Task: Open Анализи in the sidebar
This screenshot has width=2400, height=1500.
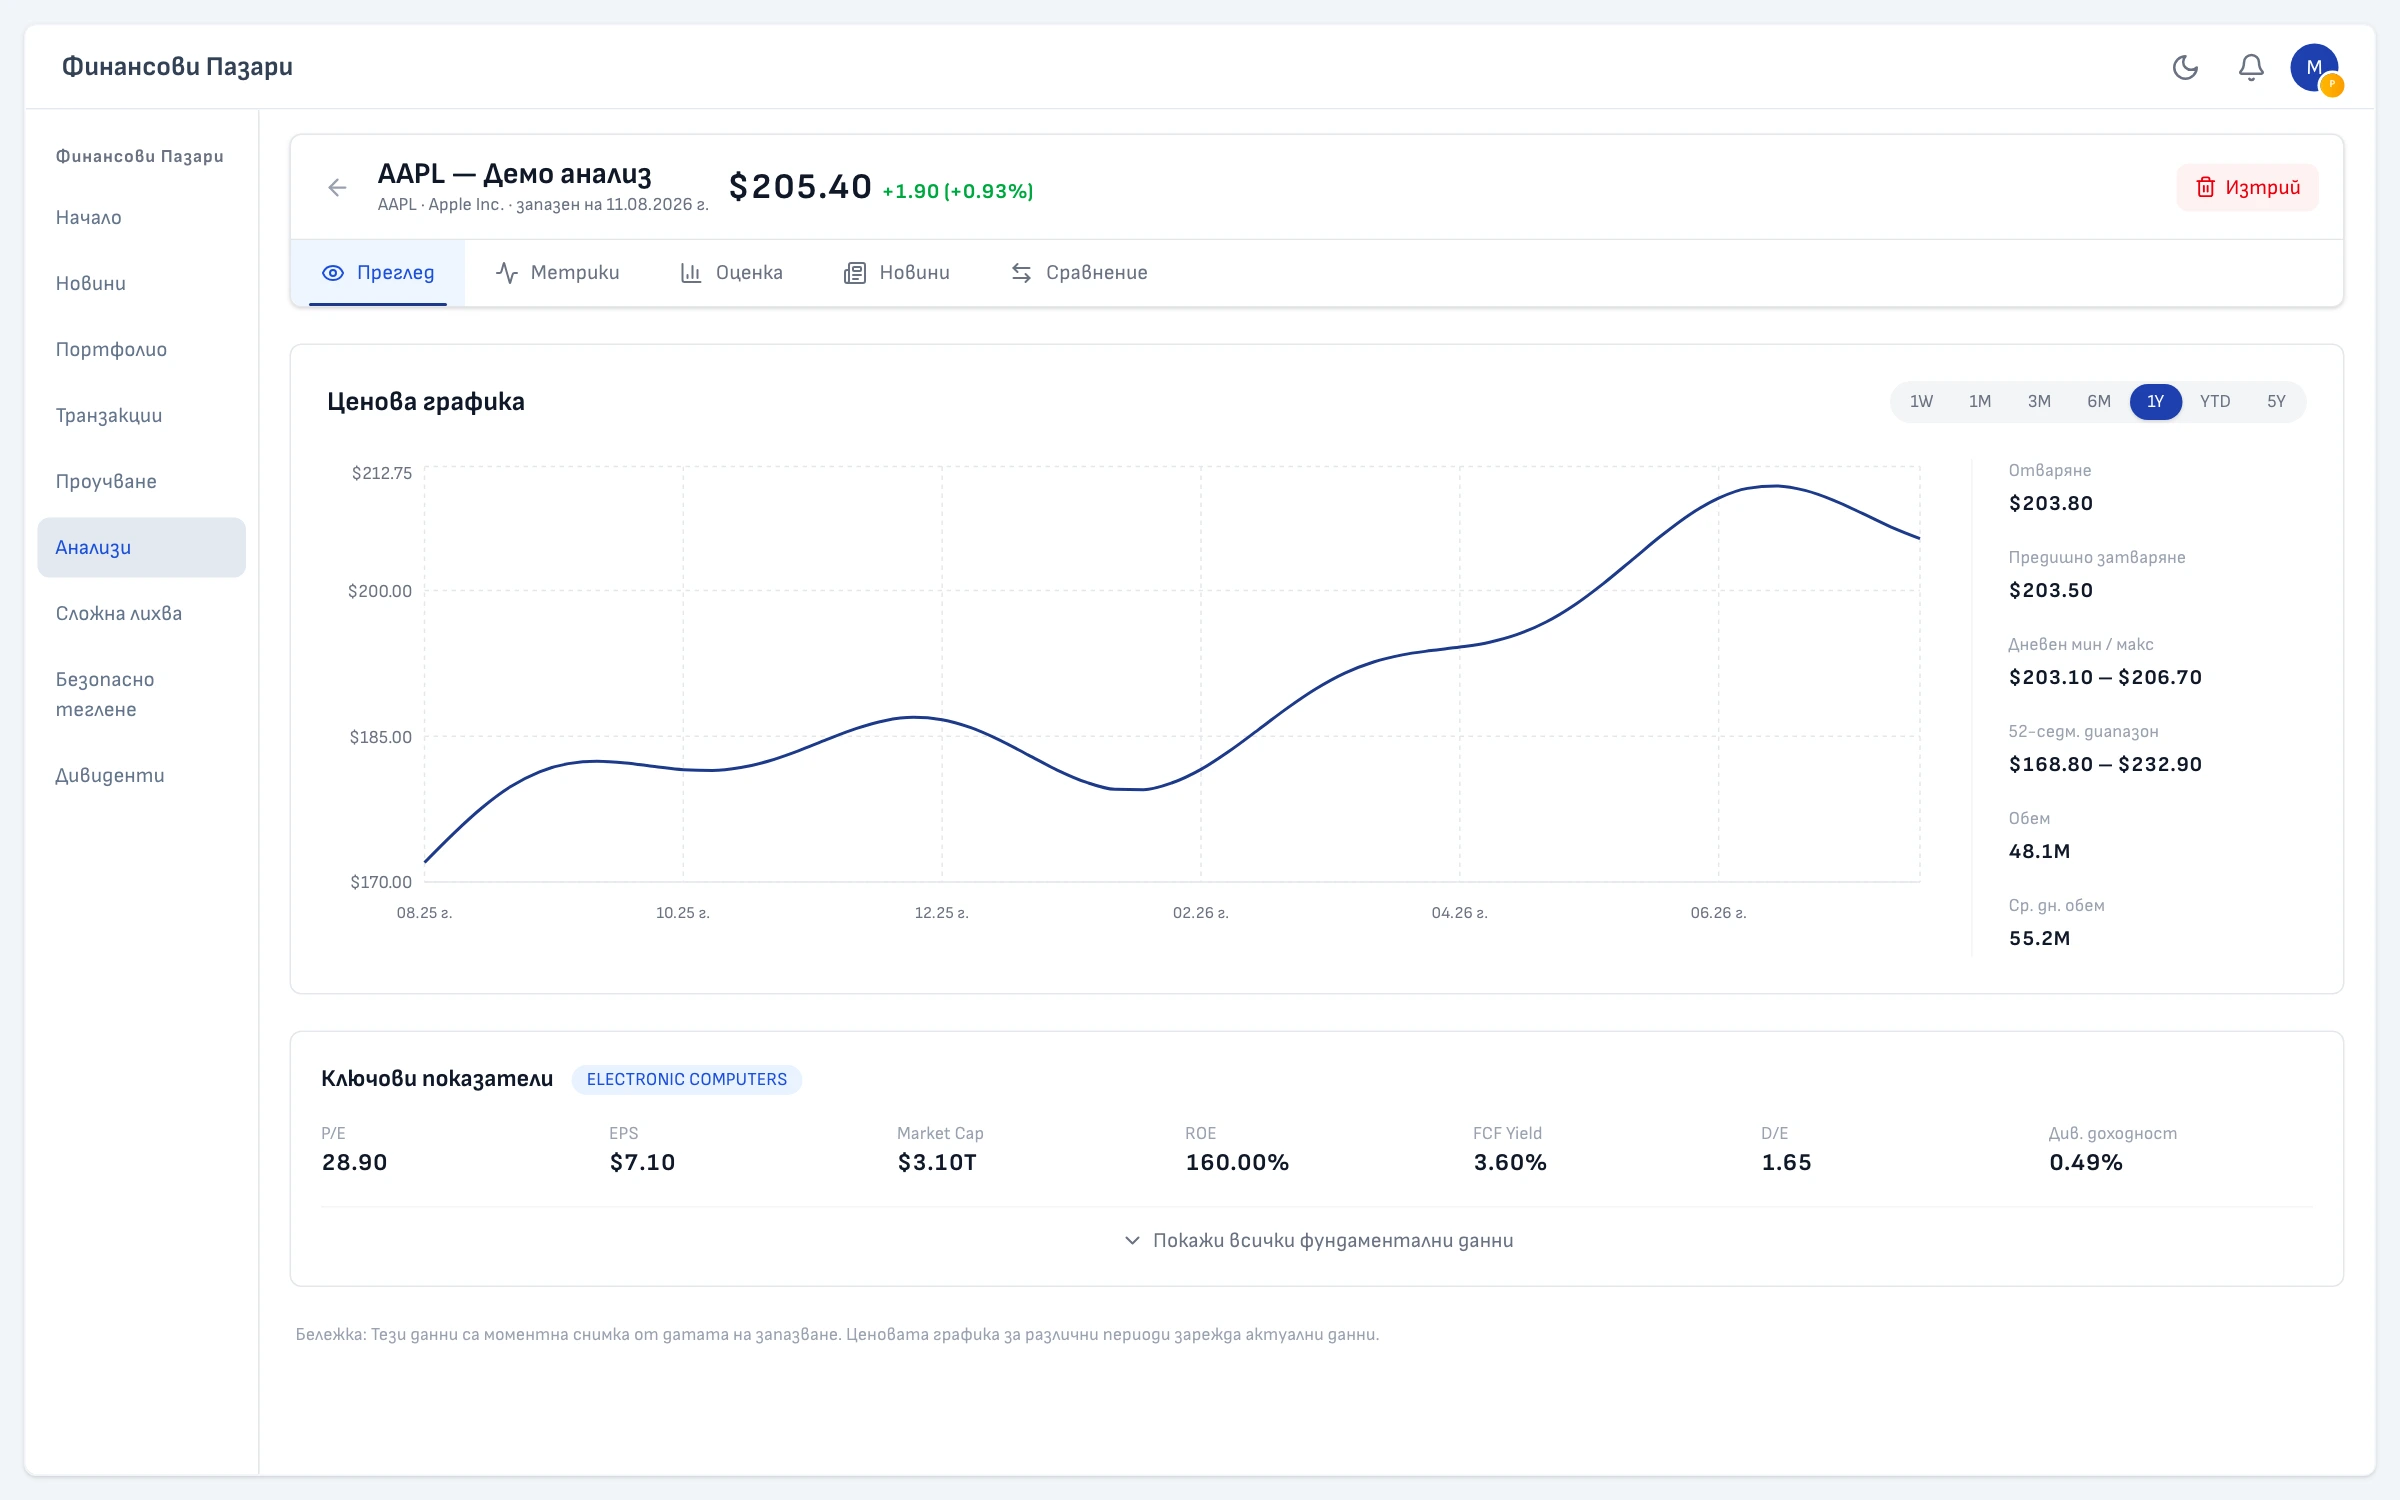Action: (x=141, y=547)
